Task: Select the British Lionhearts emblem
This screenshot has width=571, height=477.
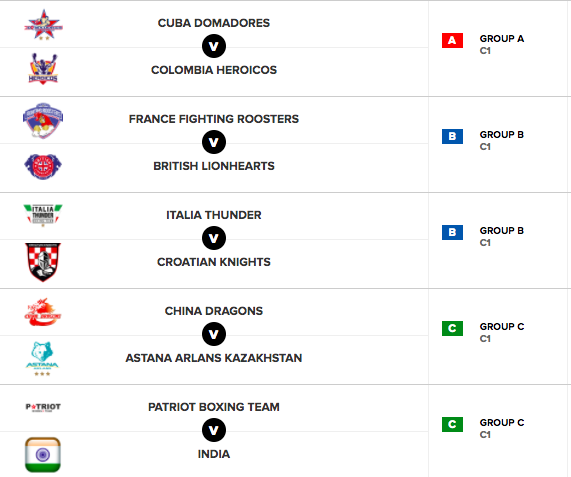Action: [43, 167]
